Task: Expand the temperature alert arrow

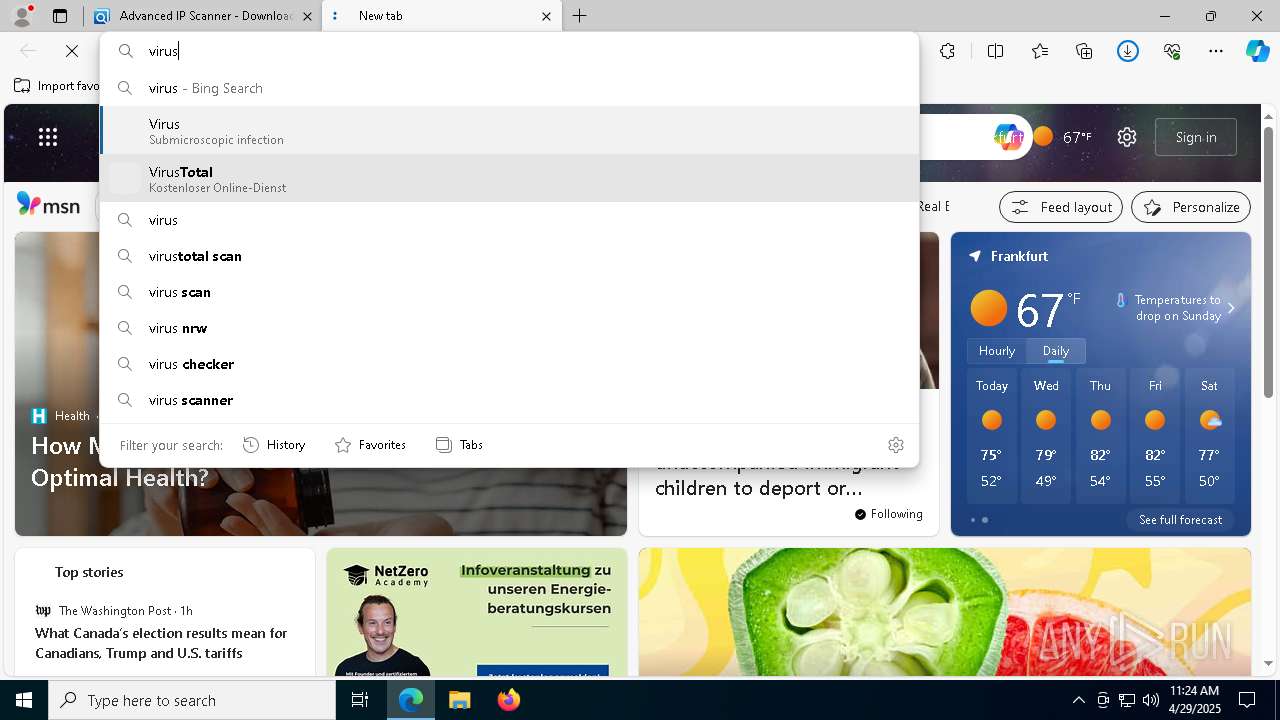Action: [x=1231, y=308]
